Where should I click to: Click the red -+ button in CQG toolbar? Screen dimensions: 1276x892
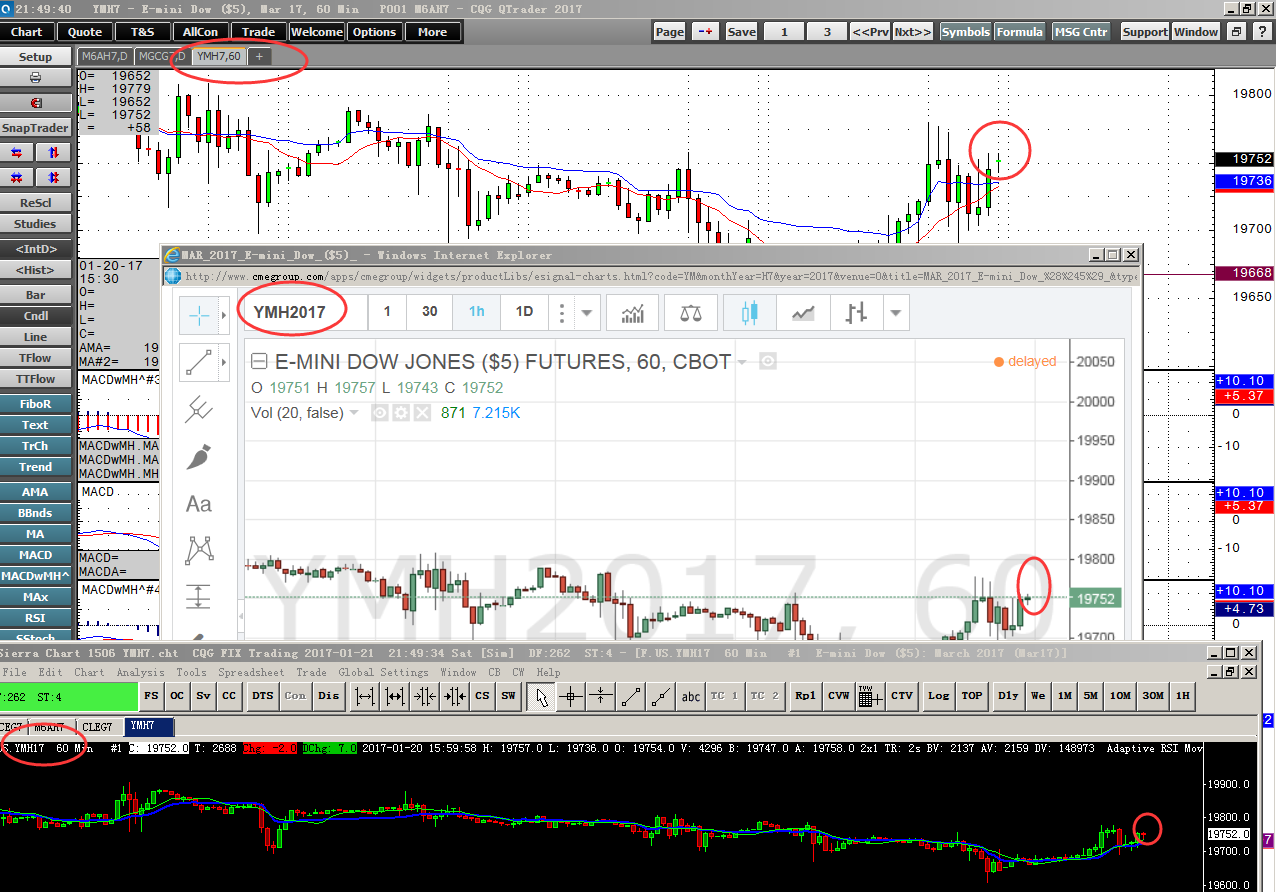click(706, 32)
